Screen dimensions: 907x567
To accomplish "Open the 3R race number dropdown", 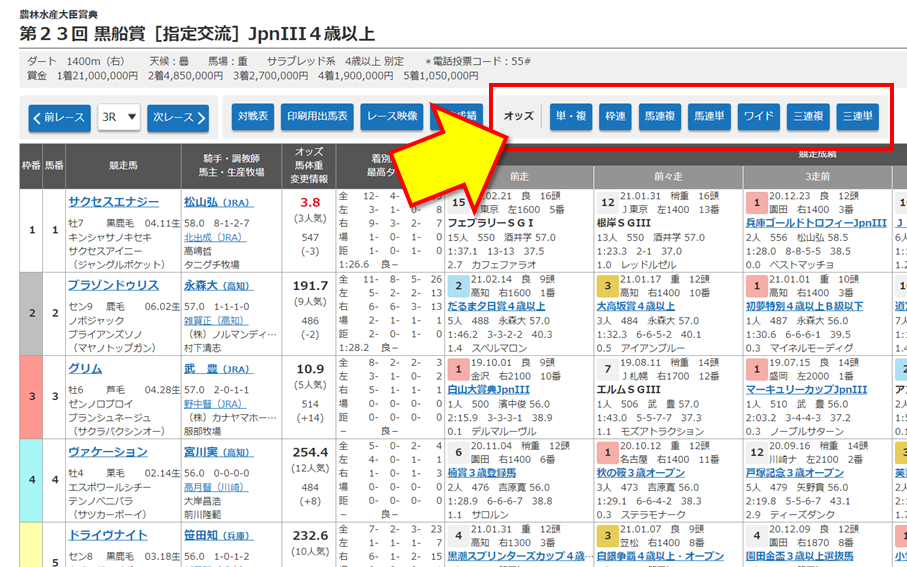I will [118, 117].
